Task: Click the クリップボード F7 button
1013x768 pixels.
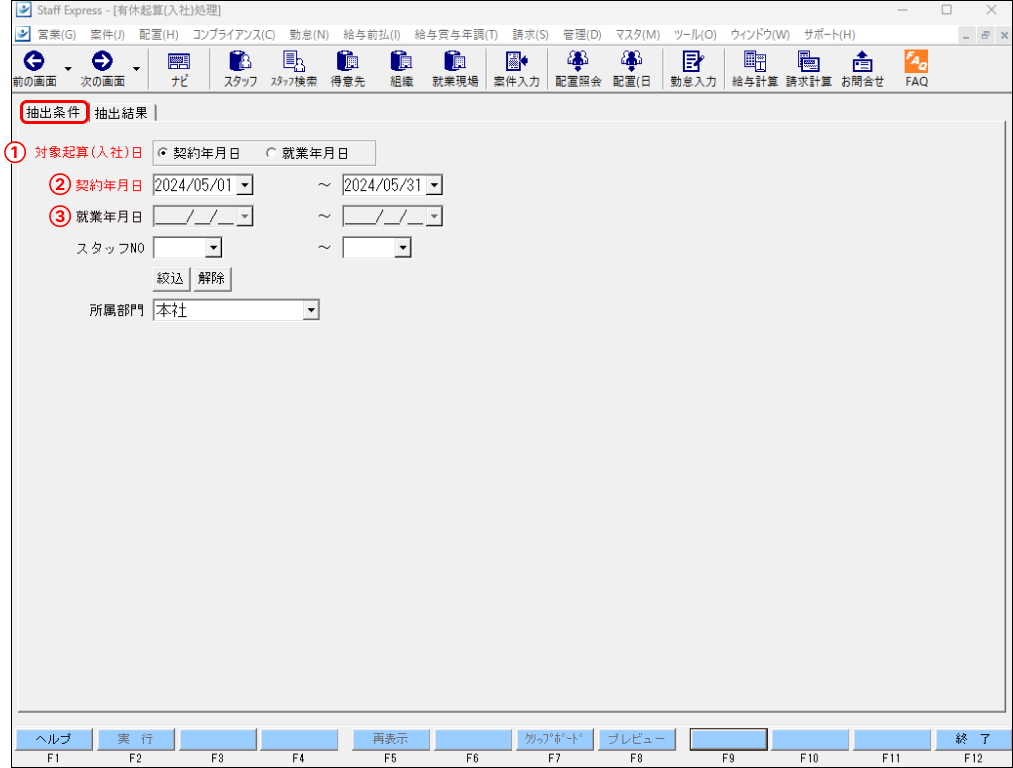Action: tap(554, 739)
